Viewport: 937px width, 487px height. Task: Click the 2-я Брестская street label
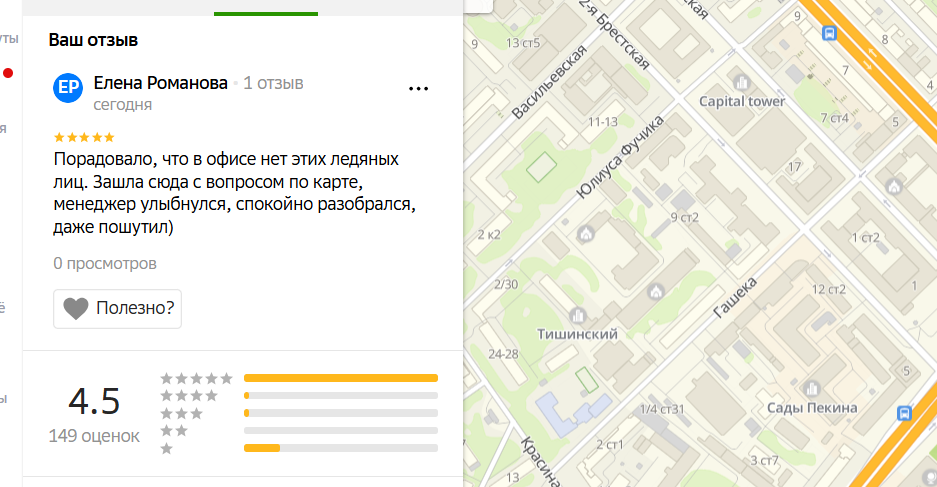614,35
